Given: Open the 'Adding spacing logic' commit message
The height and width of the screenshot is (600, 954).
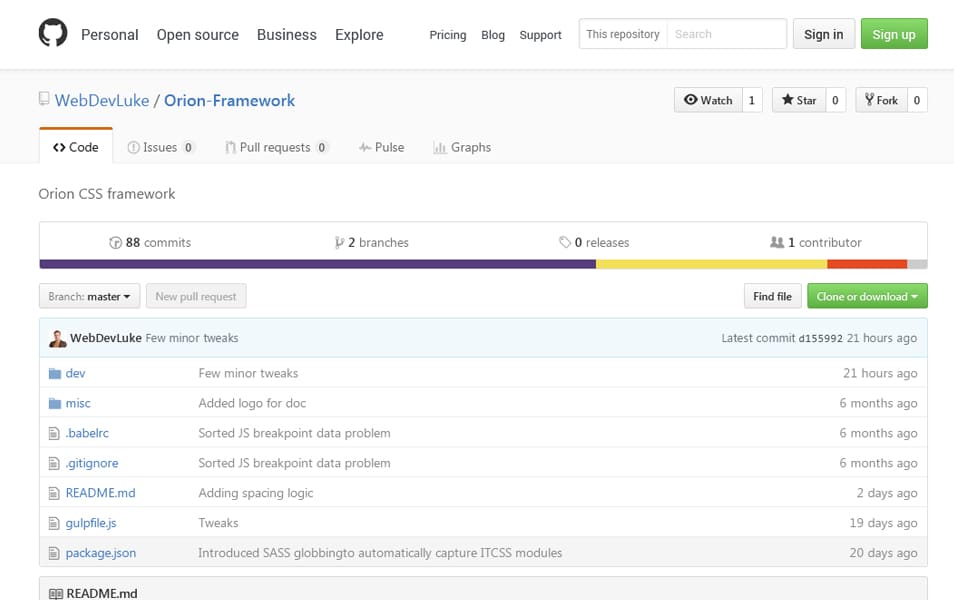Looking at the screenshot, I should tap(256, 493).
